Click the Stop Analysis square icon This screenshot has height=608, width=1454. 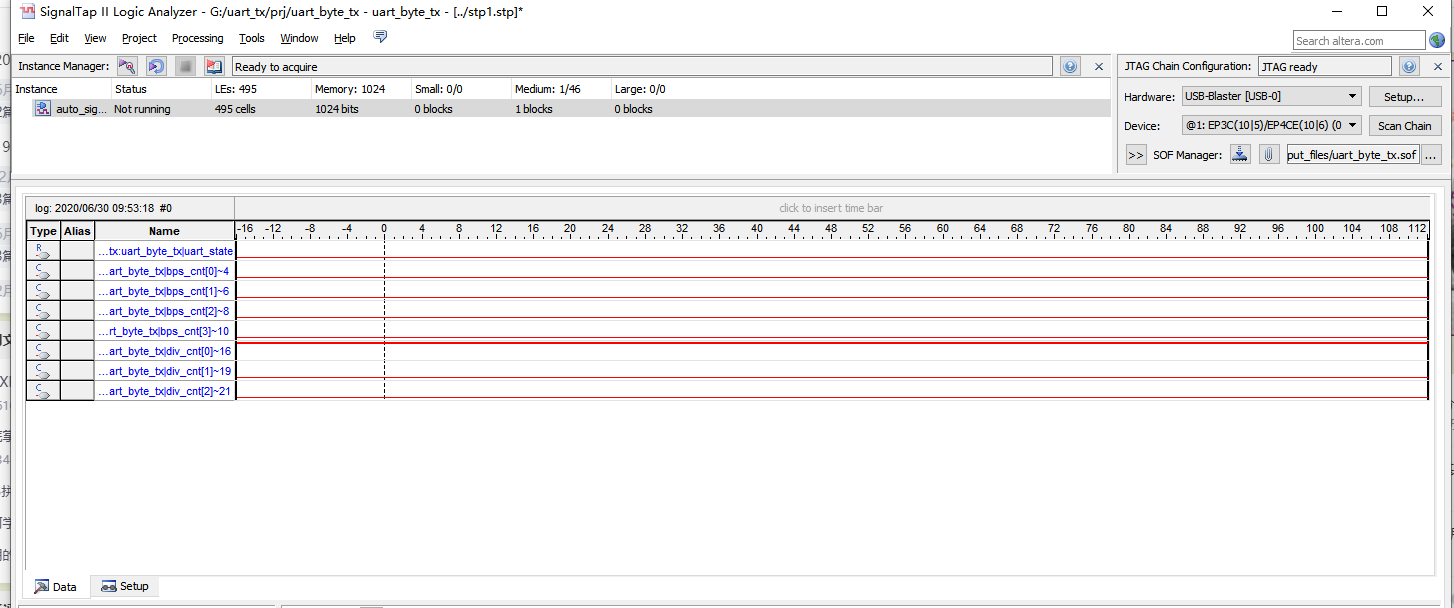click(x=185, y=65)
